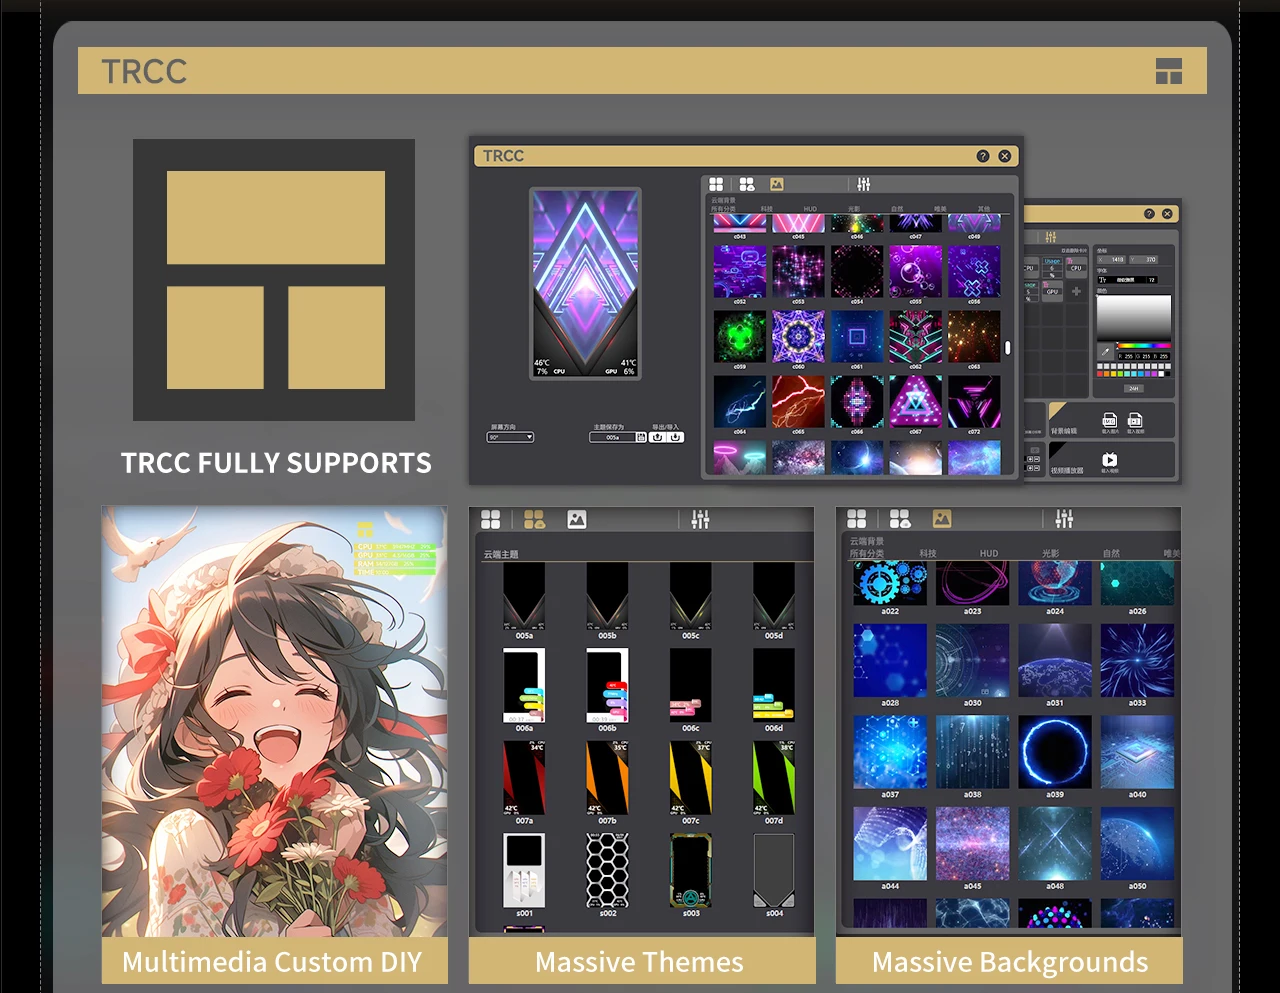Click the video player load video icon

pos(1109,460)
